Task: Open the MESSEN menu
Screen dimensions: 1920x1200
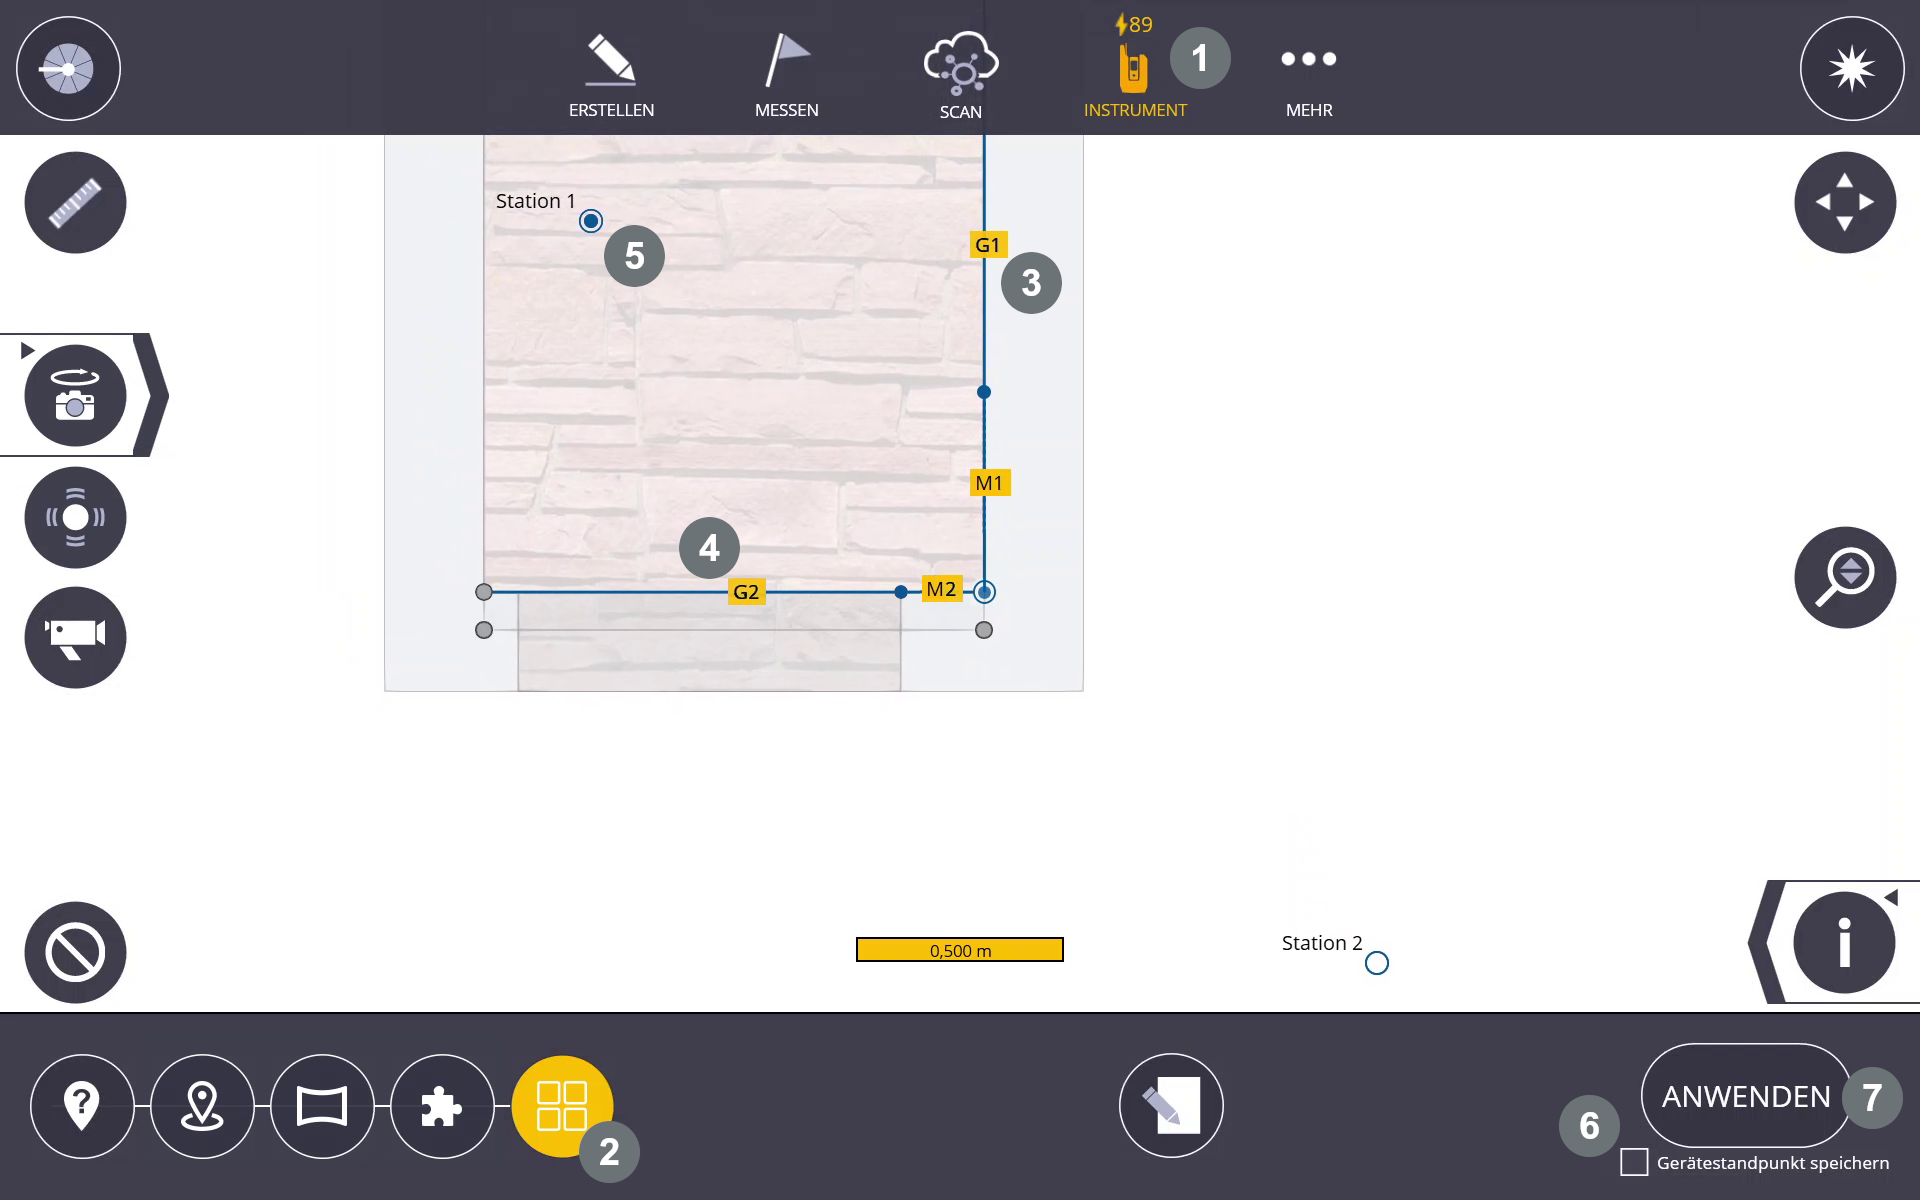Action: tap(786, 76)
